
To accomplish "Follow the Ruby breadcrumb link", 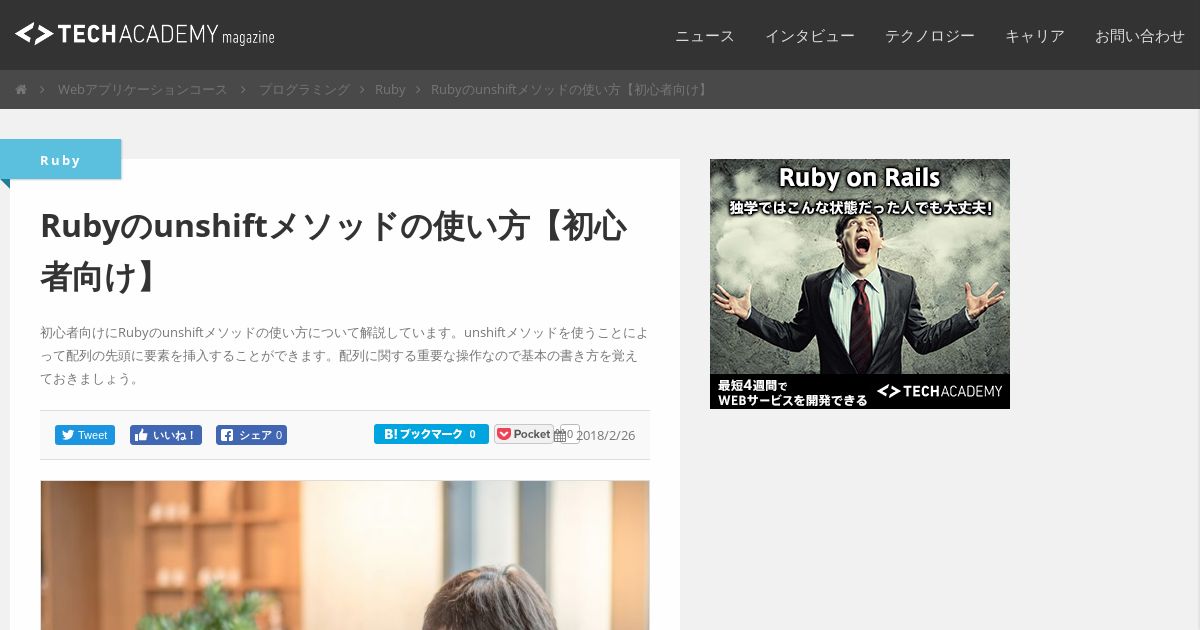I will [x=390, y=90].
